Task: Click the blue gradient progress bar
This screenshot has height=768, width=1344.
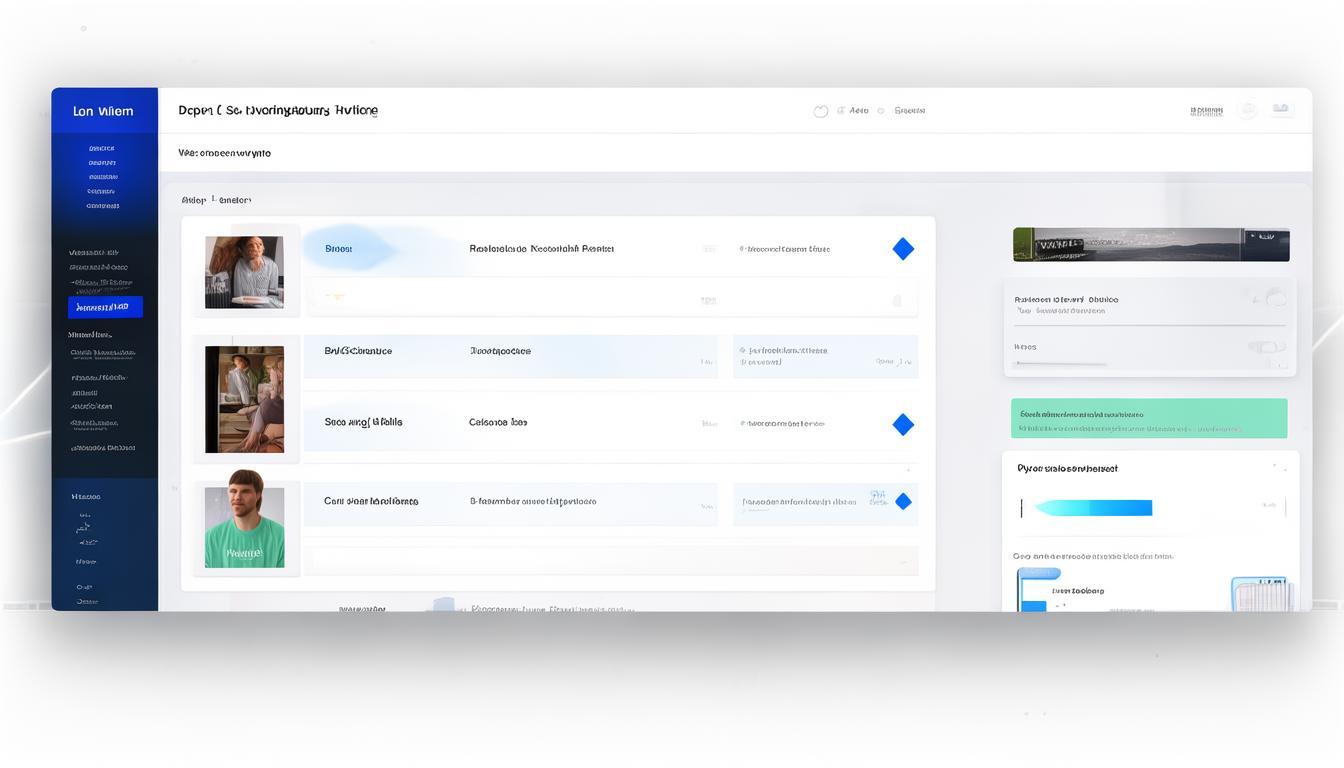Action: 1093,508
